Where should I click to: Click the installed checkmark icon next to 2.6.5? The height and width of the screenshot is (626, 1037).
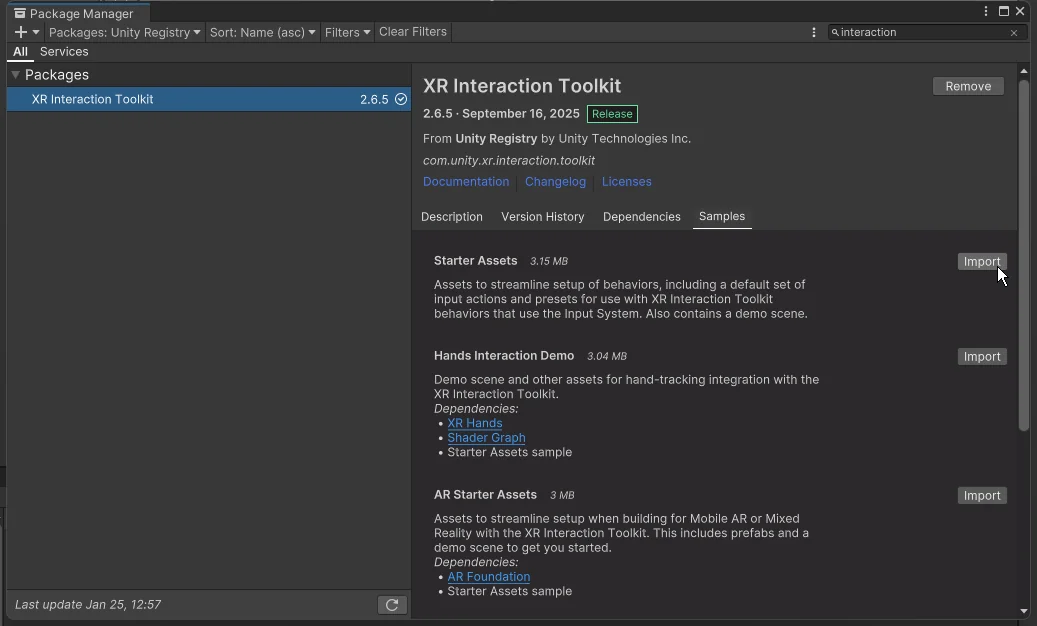(401, 99)
